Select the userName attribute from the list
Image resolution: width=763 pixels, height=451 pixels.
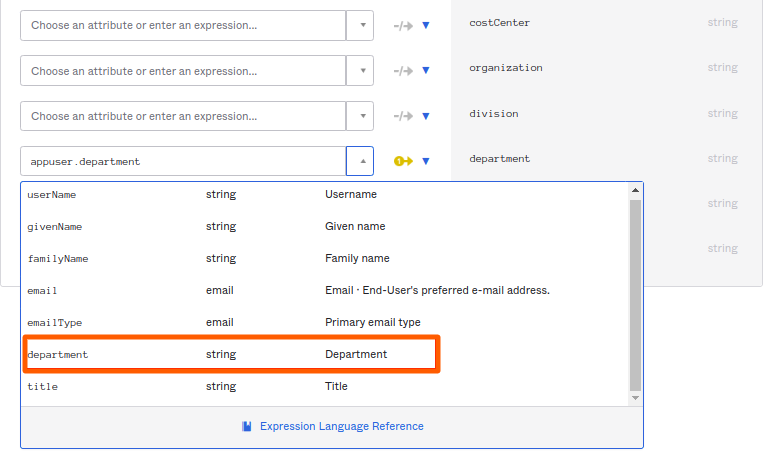pyautogui.click(x=52, y=194)
